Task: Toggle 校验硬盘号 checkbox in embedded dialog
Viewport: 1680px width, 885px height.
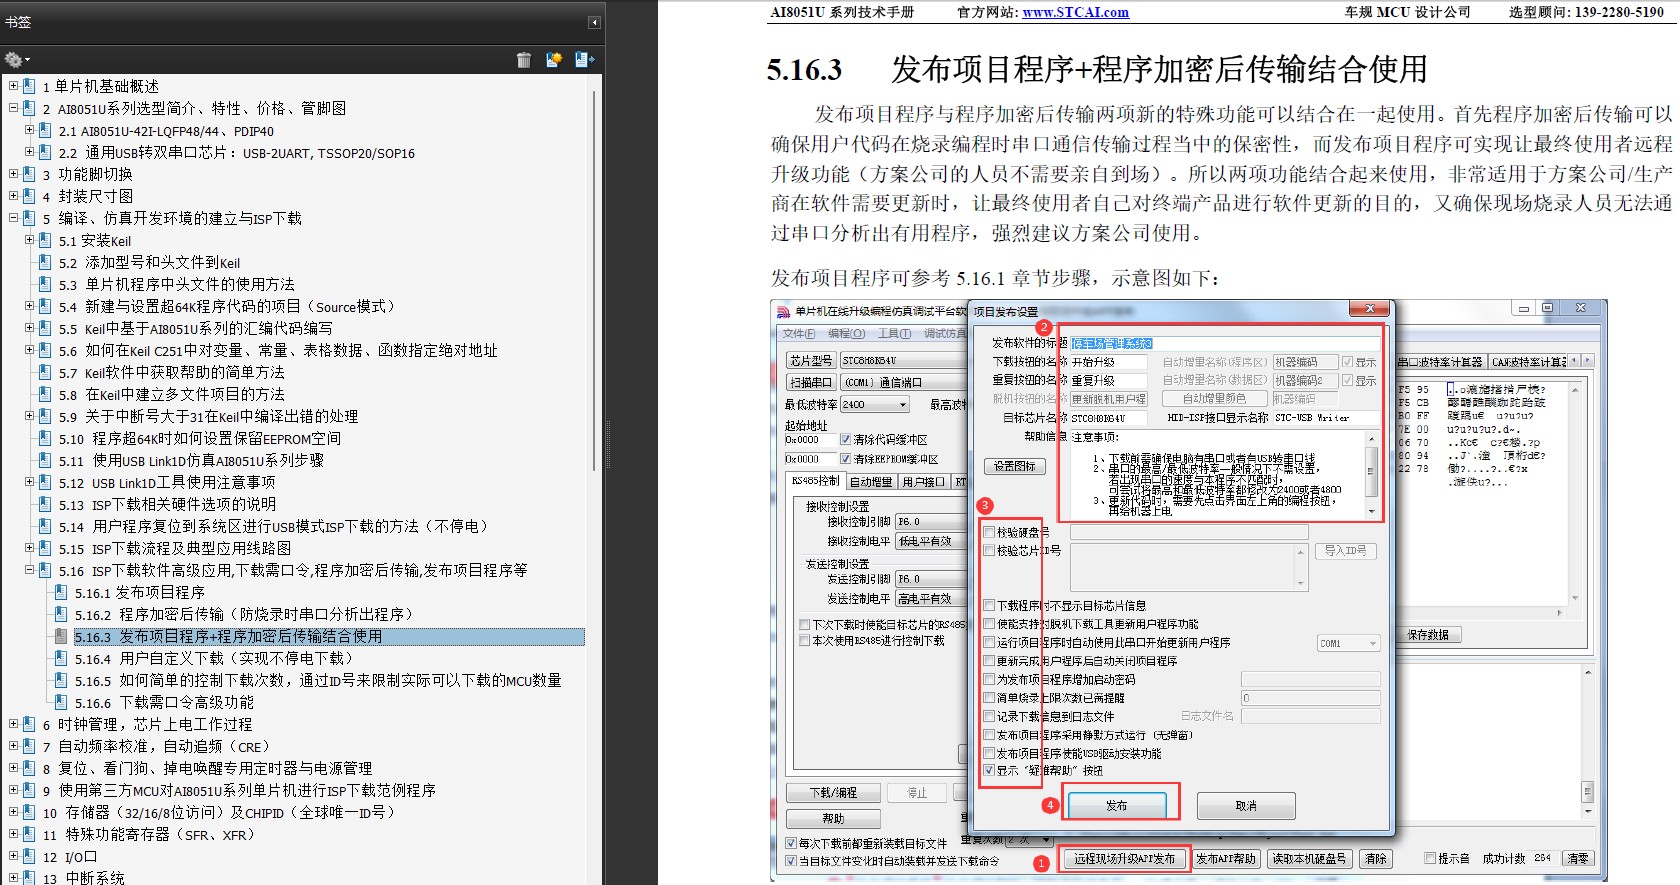Action: 989,532
